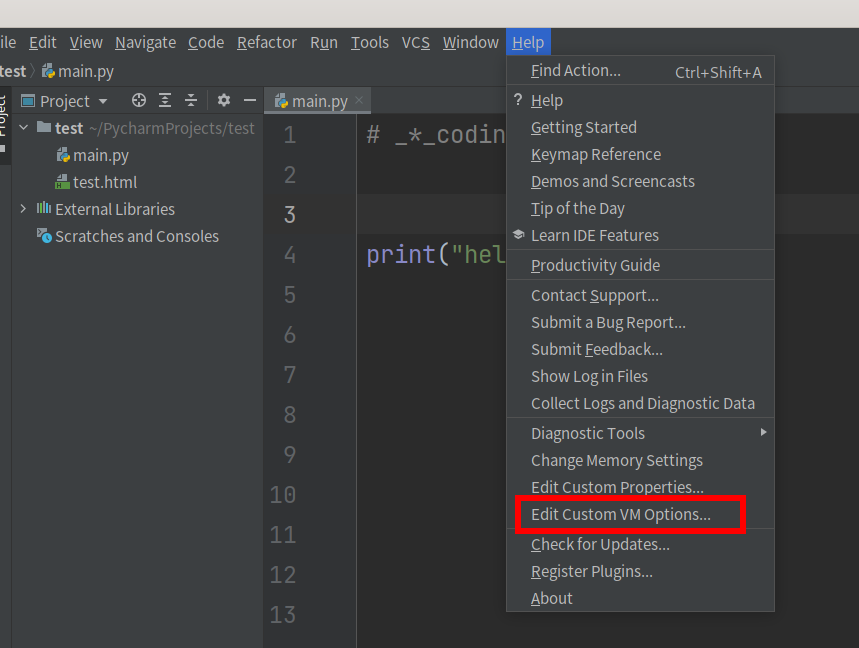Open the Tools menu
859x648 pixels.
click(x=370, y=42)
